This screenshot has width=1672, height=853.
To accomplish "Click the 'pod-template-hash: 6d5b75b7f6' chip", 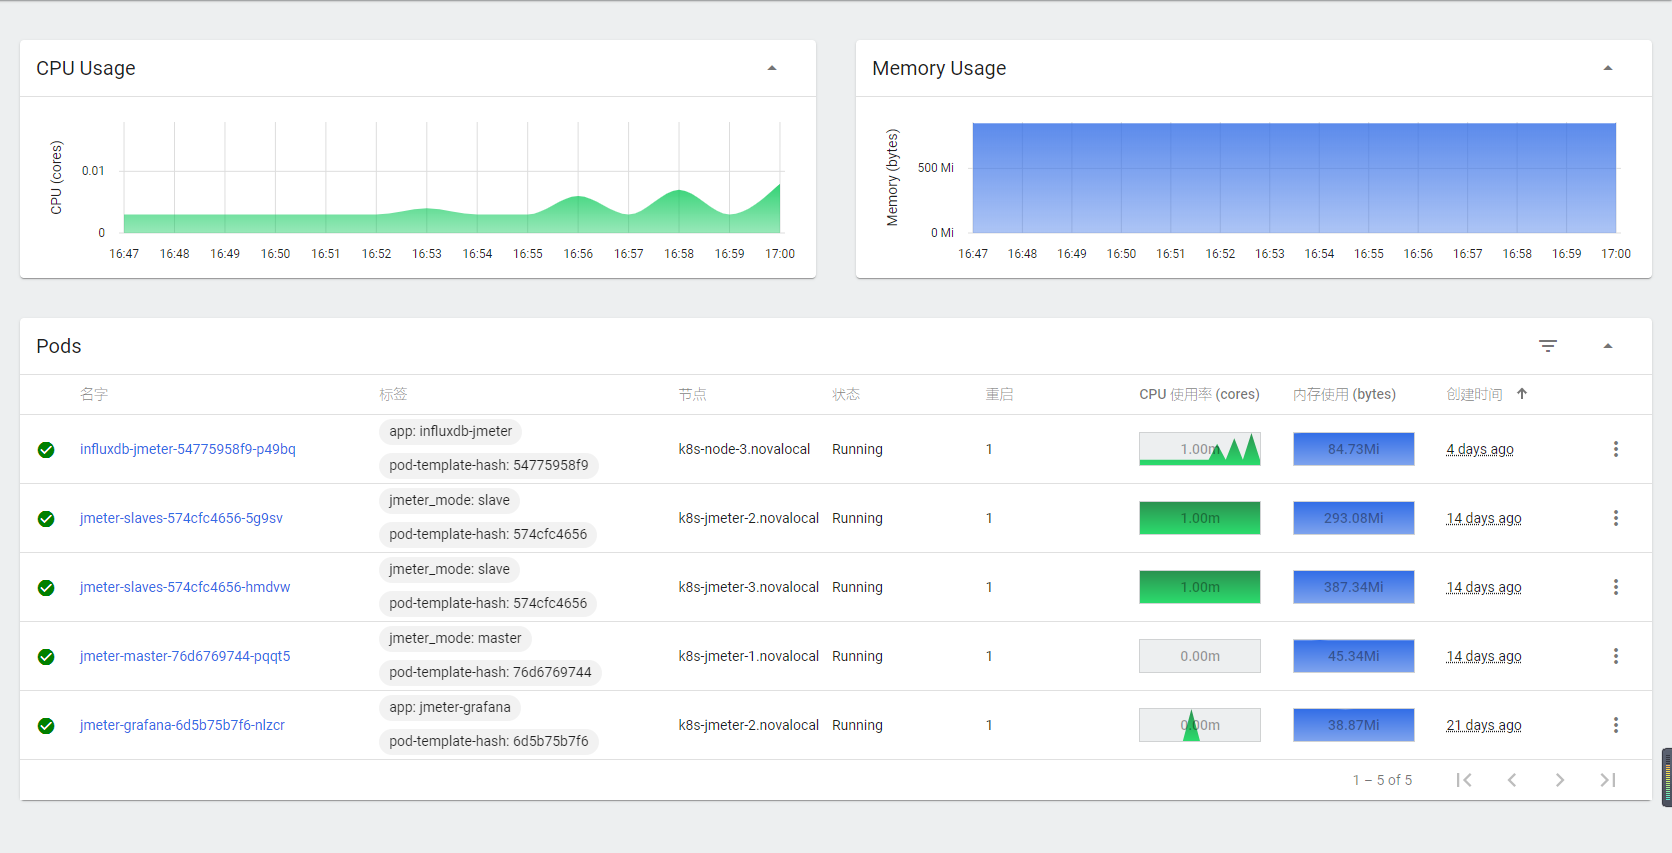I will [489, 741].
